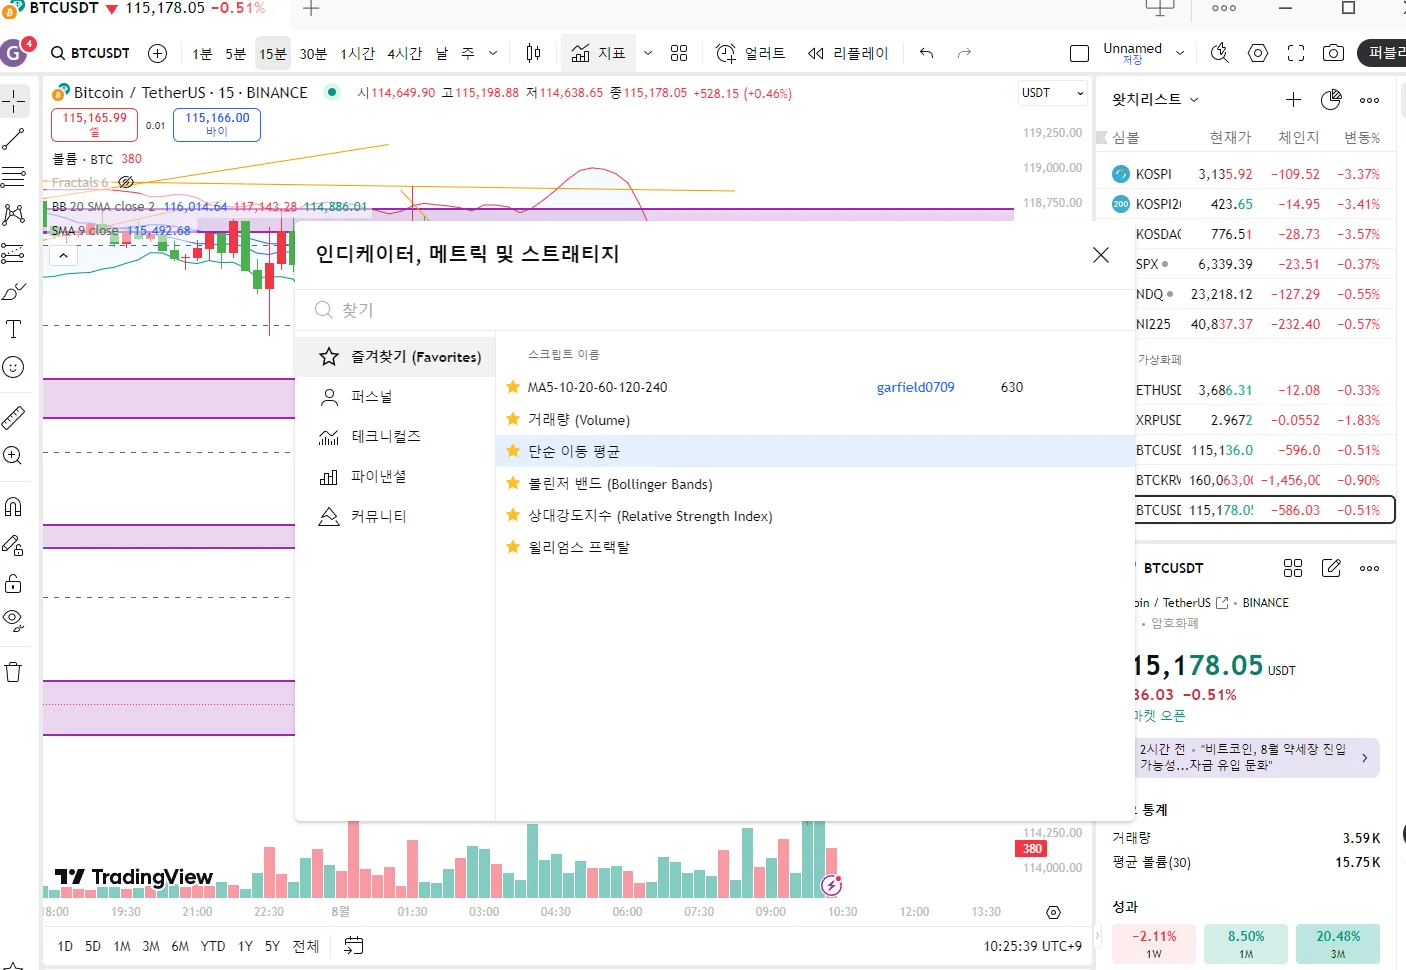Open the chart pattern tools
The width and height of the screenshot is (1406, 970).
tap(14, 215)
